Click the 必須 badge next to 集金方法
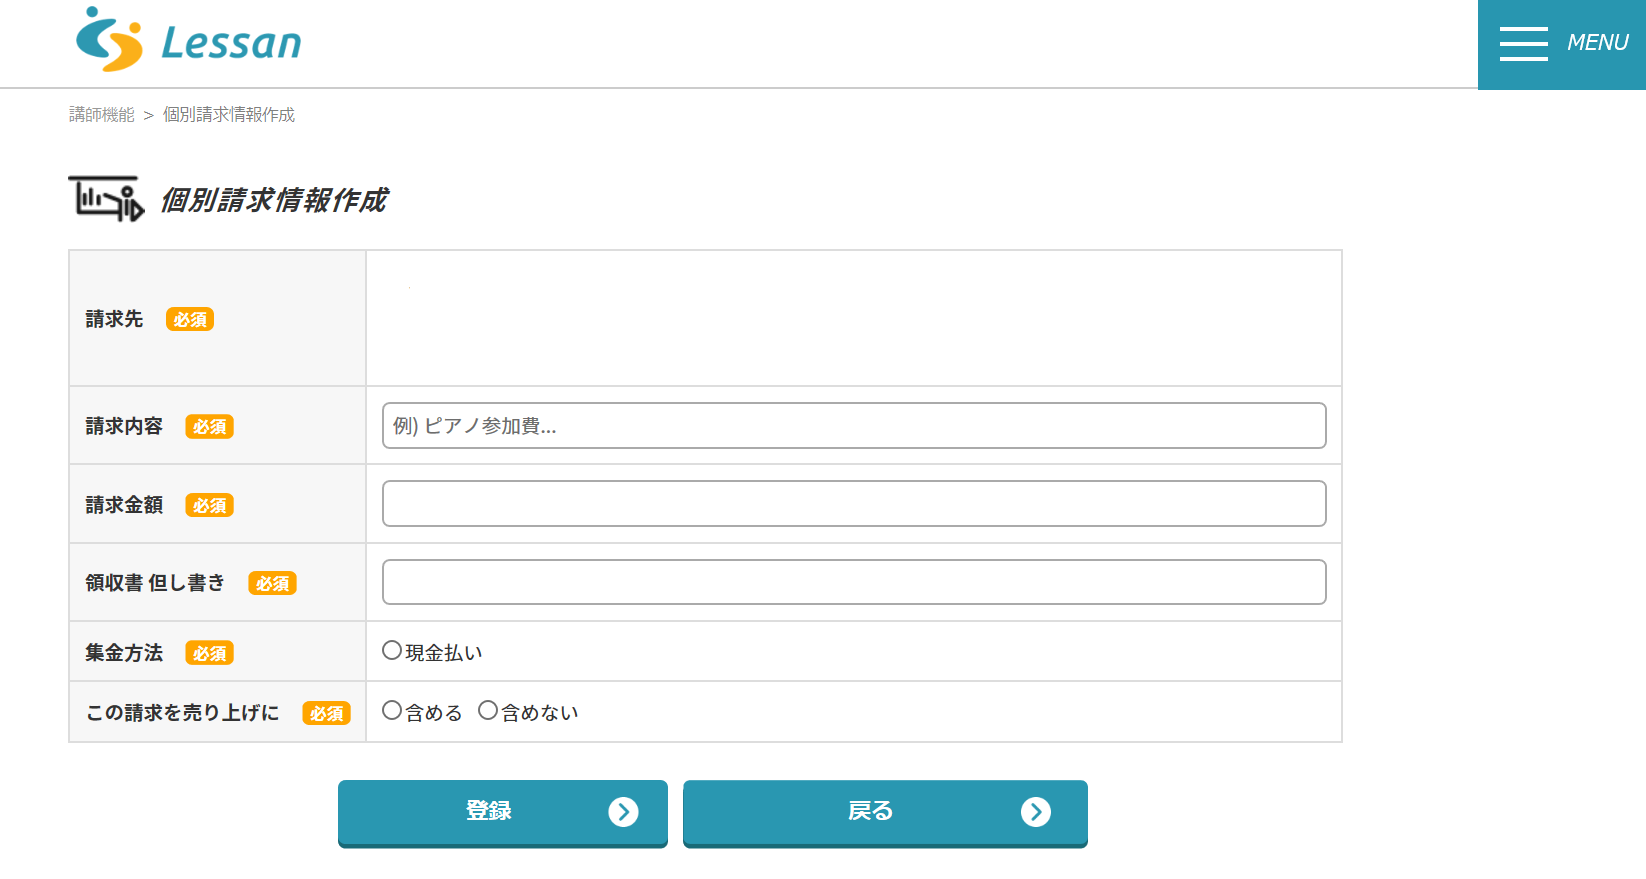The image size is (1646, 879). tap(209, 653)
